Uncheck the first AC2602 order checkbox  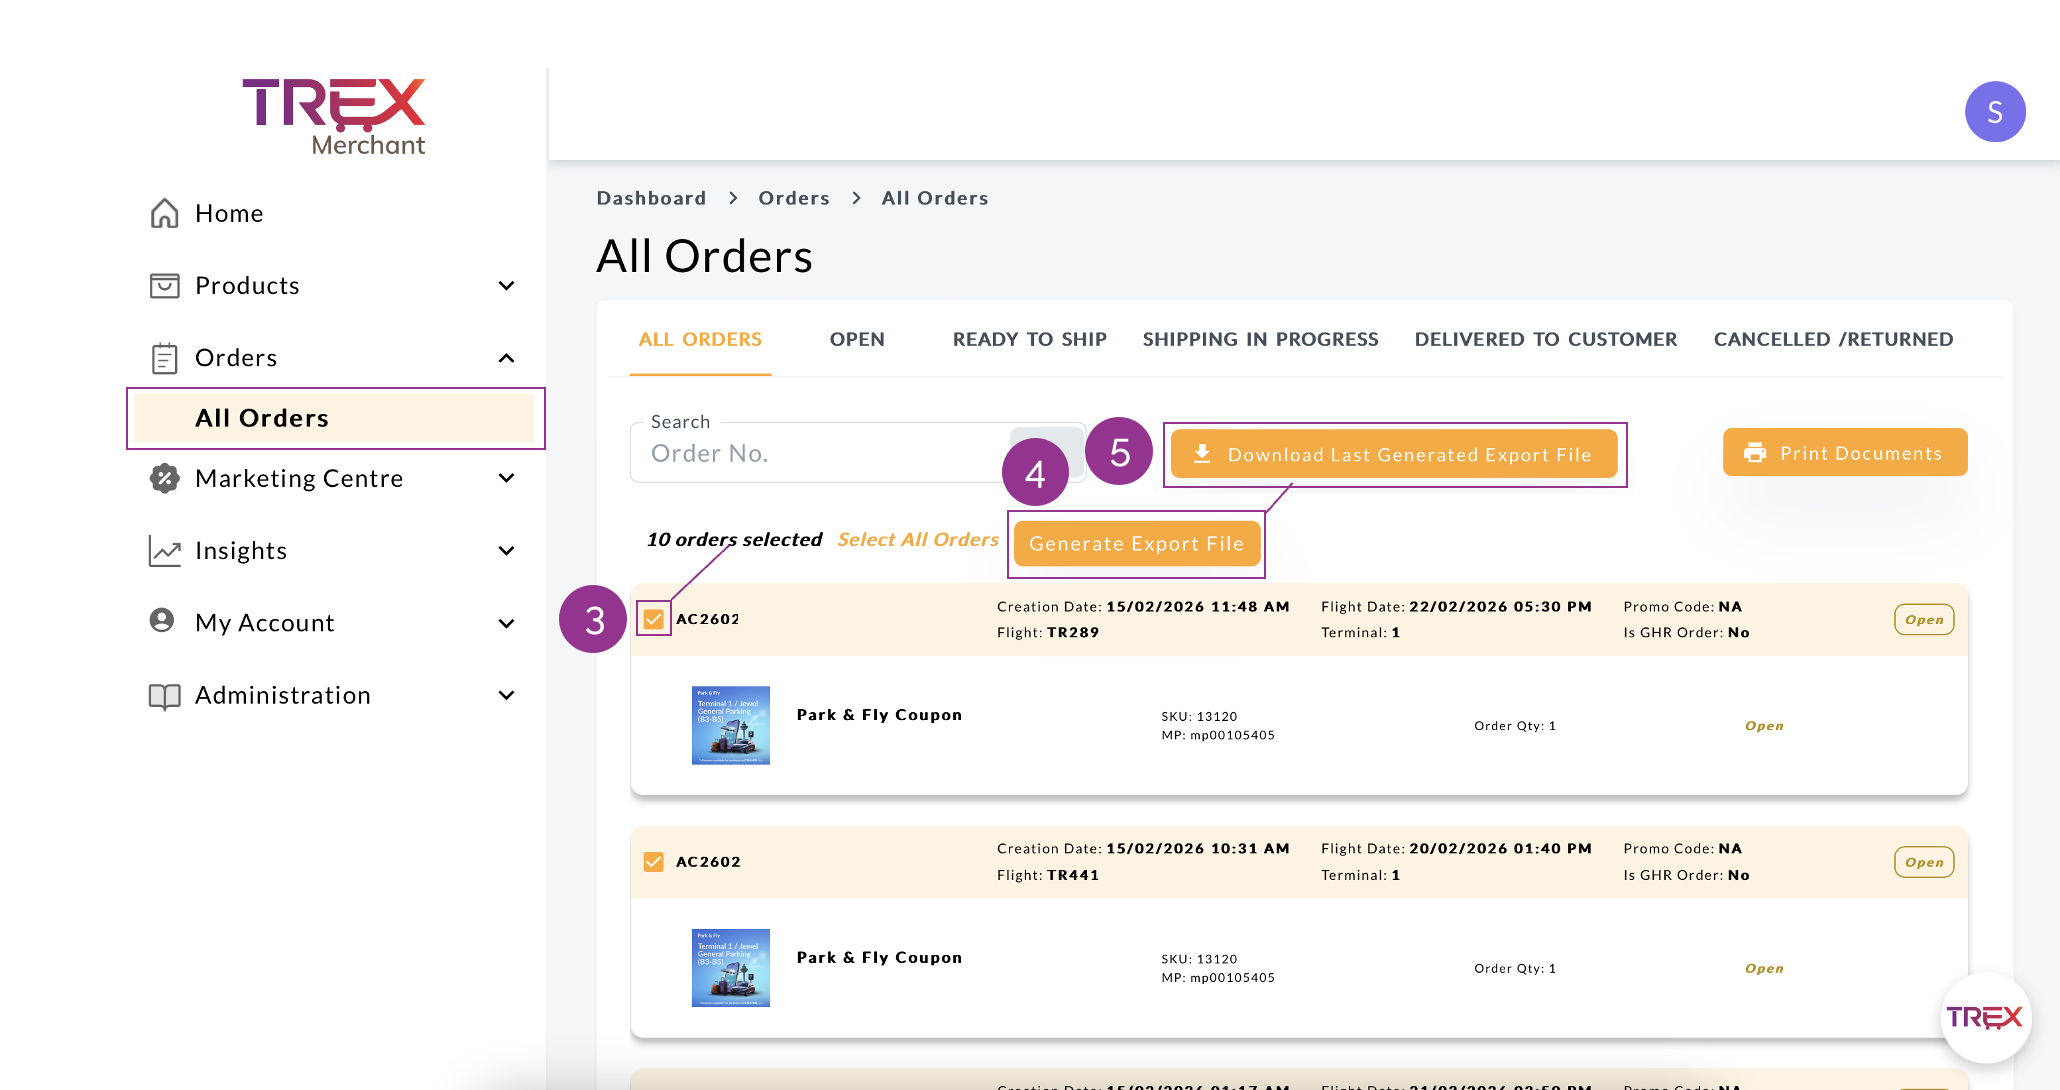(x=654, y=619)
